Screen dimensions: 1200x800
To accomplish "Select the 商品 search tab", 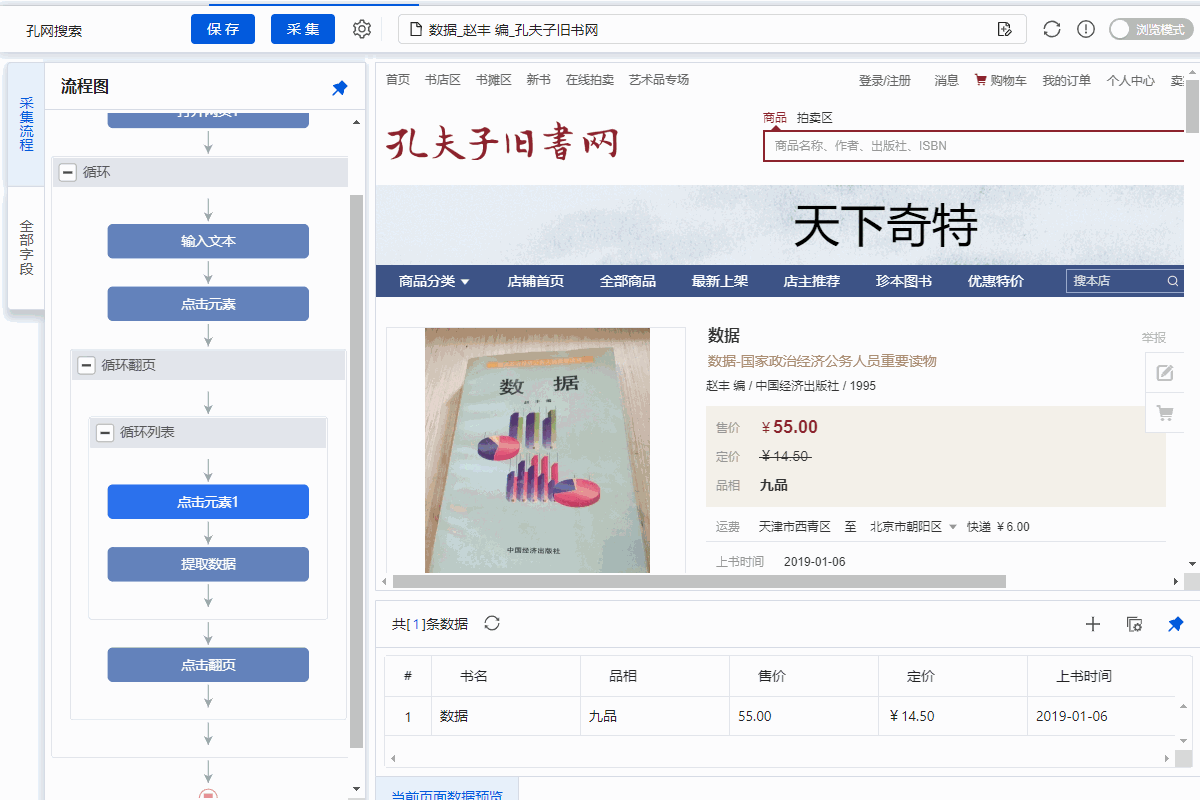I will tap(775, 117).
